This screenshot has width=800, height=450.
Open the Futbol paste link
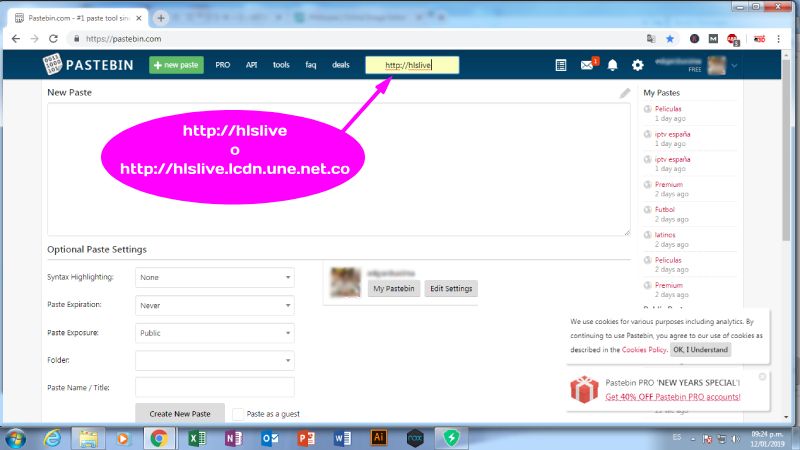point(664,209)
